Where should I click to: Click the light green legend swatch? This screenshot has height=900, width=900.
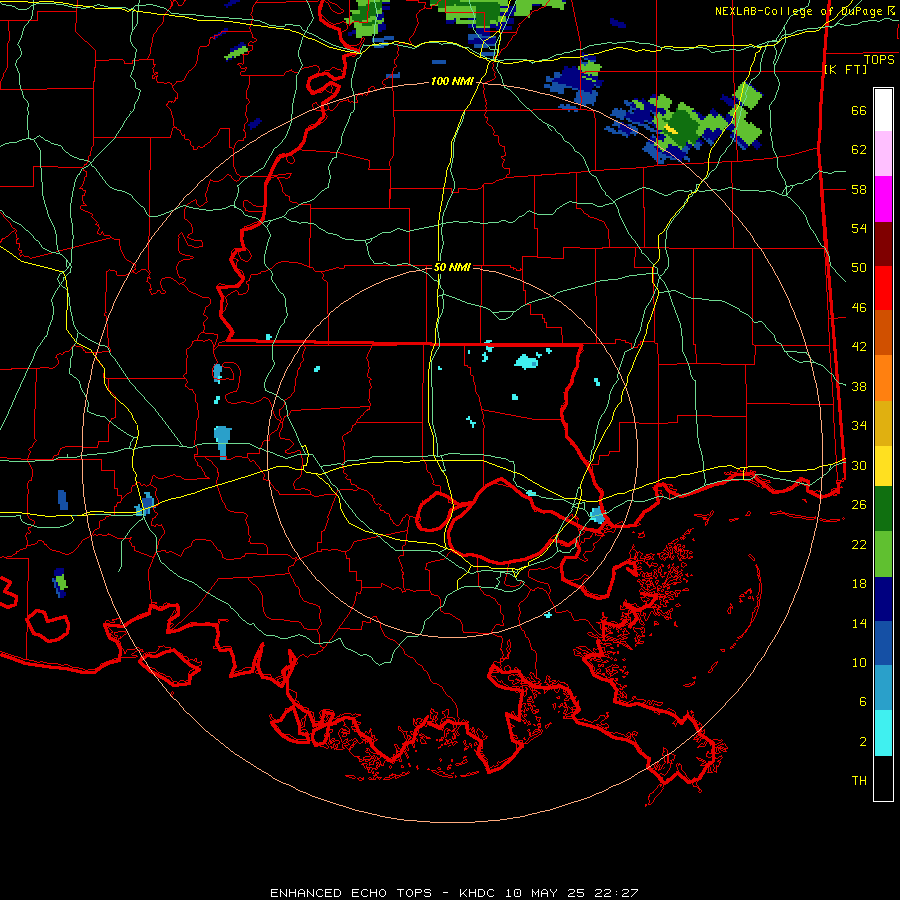point(883,554)
